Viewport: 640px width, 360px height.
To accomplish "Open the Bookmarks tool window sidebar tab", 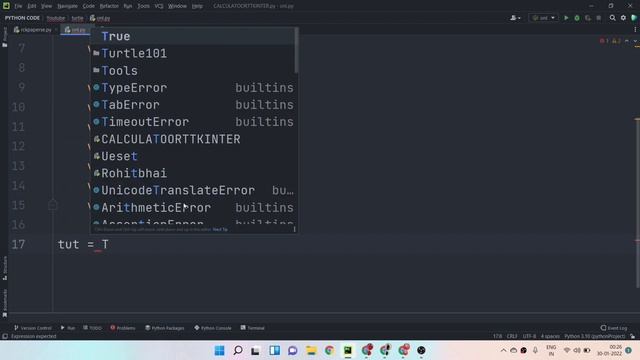I will (5, 302).
